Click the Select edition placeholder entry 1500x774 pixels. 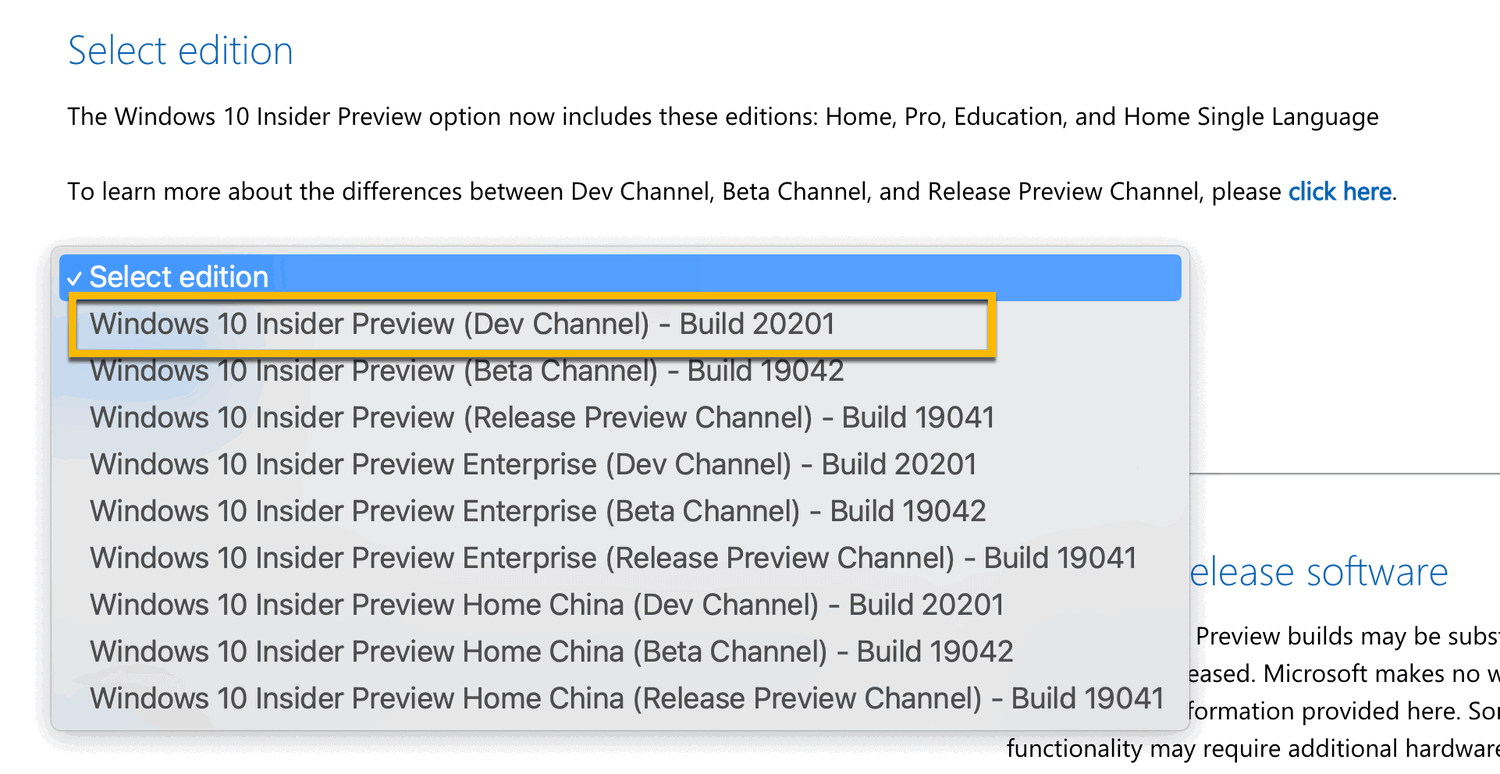coord(180,277)
